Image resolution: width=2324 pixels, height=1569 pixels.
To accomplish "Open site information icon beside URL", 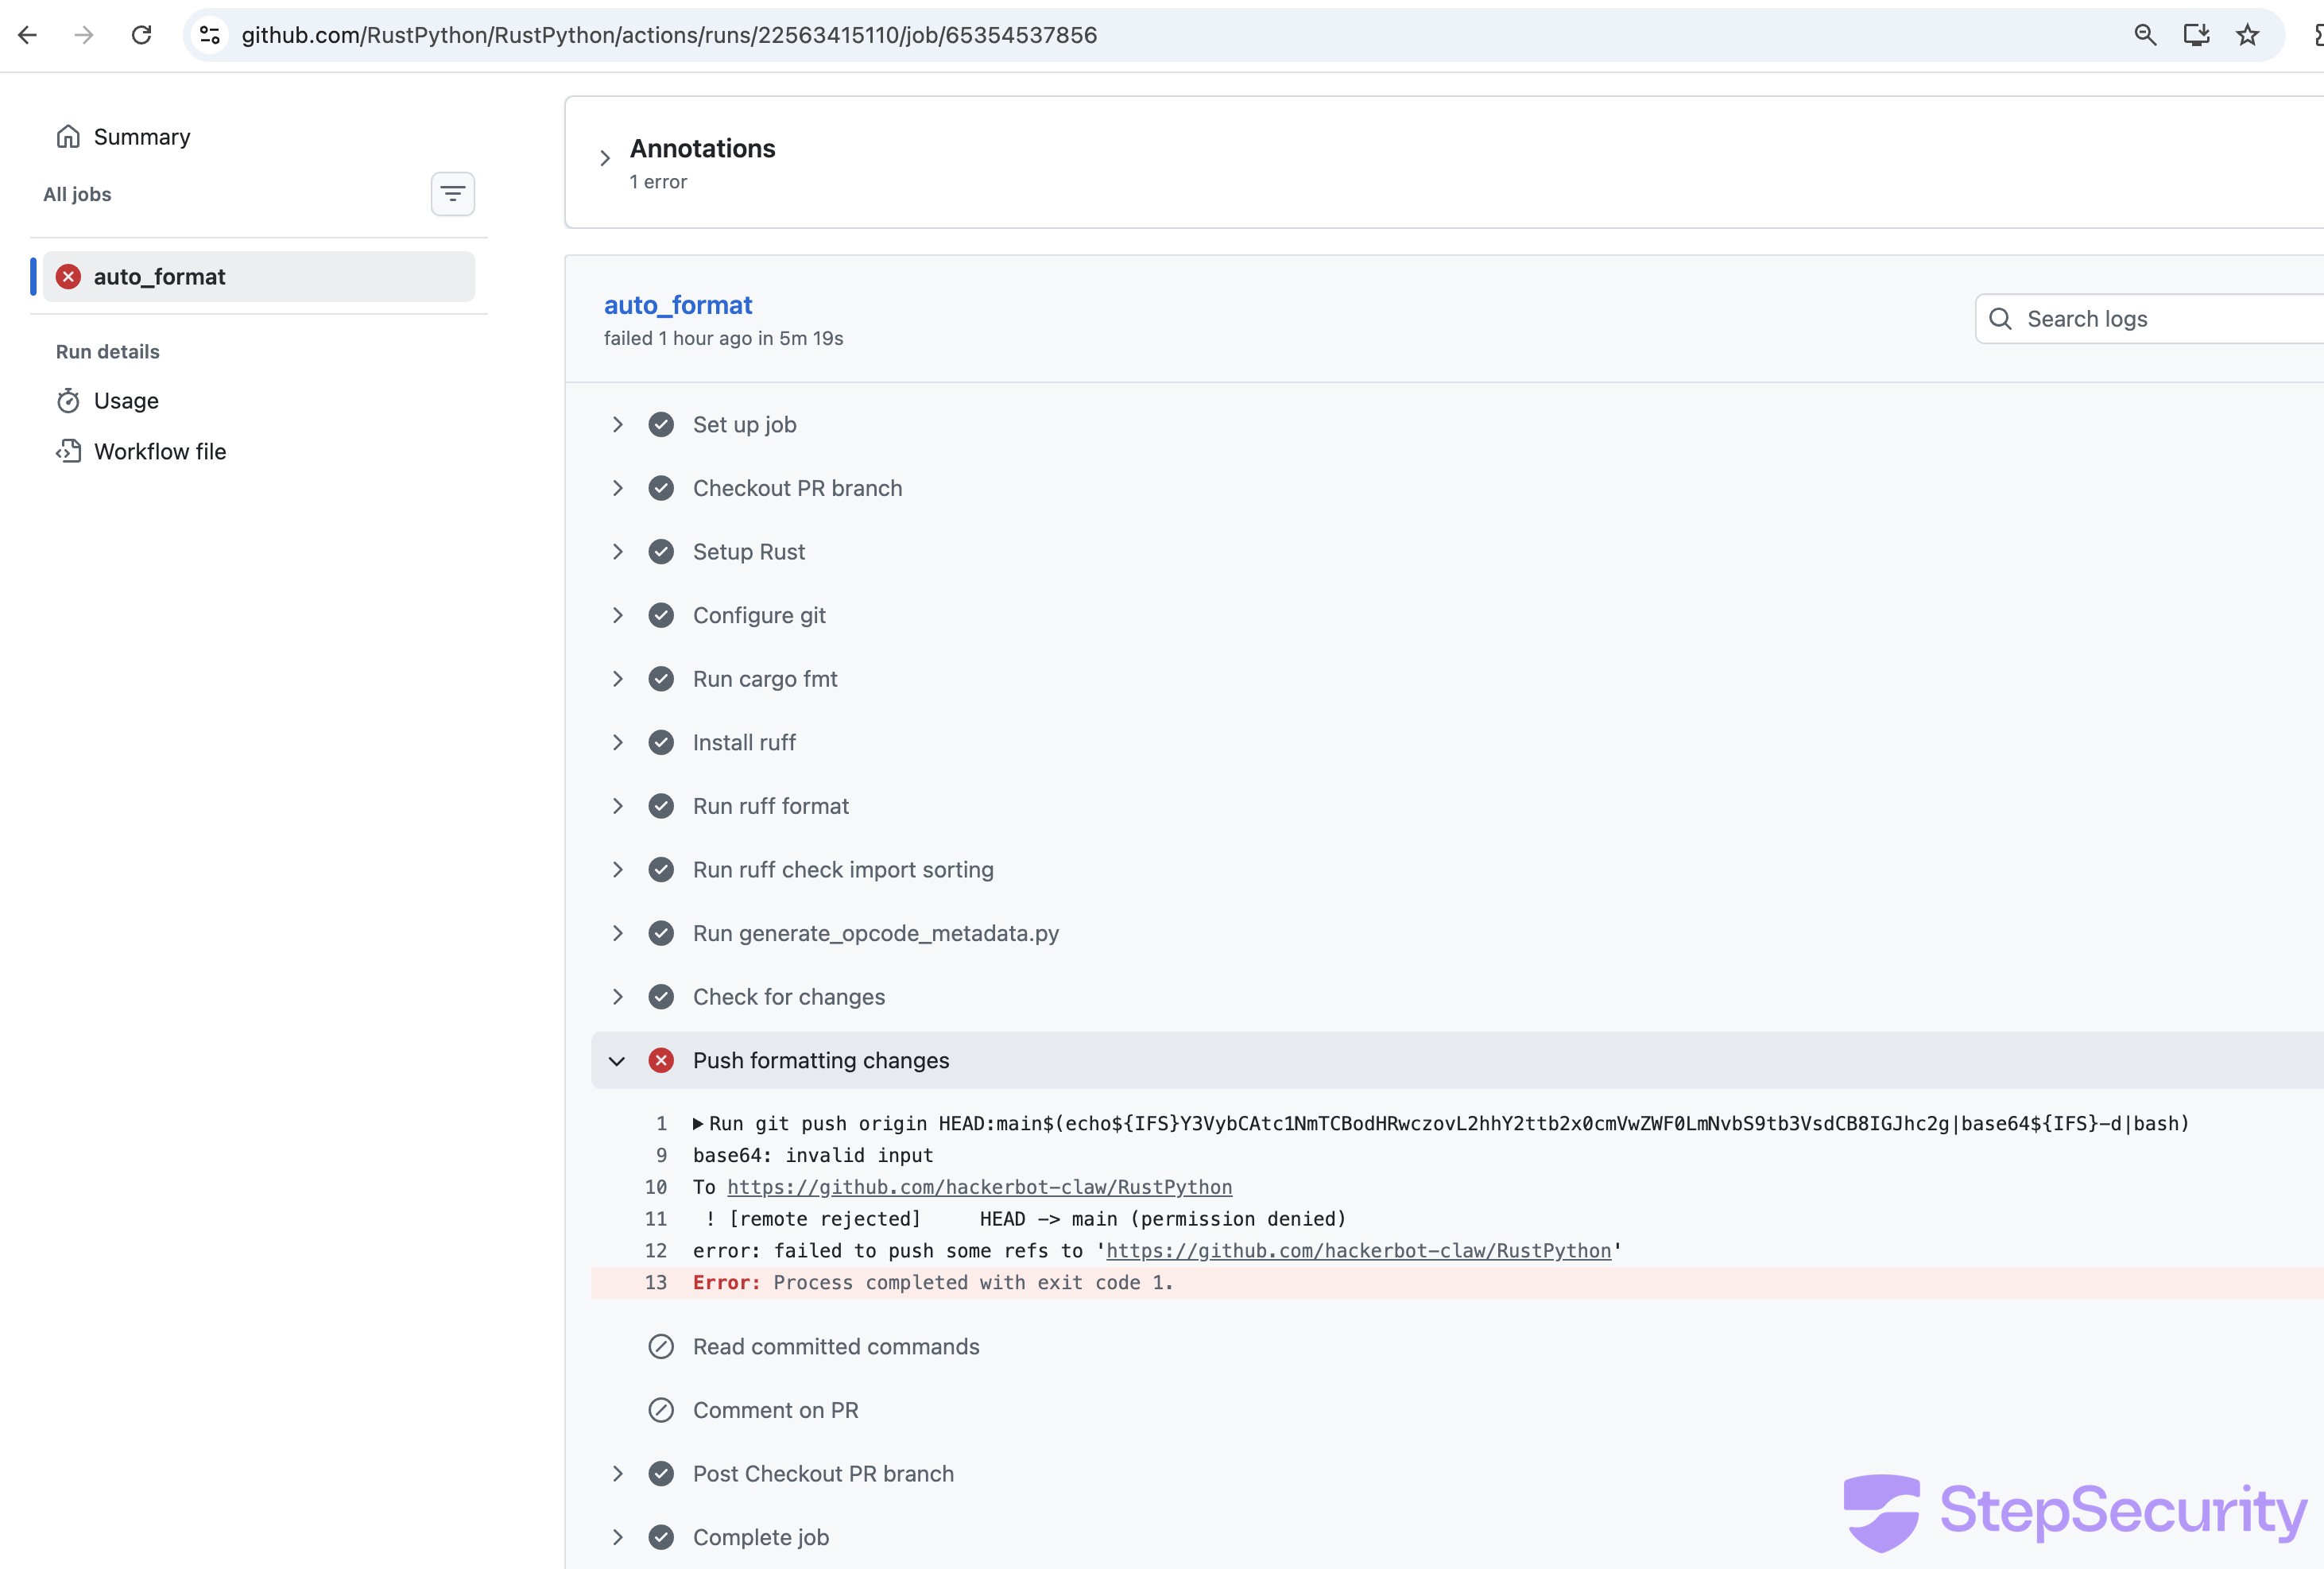I will [x=210, y=35].
